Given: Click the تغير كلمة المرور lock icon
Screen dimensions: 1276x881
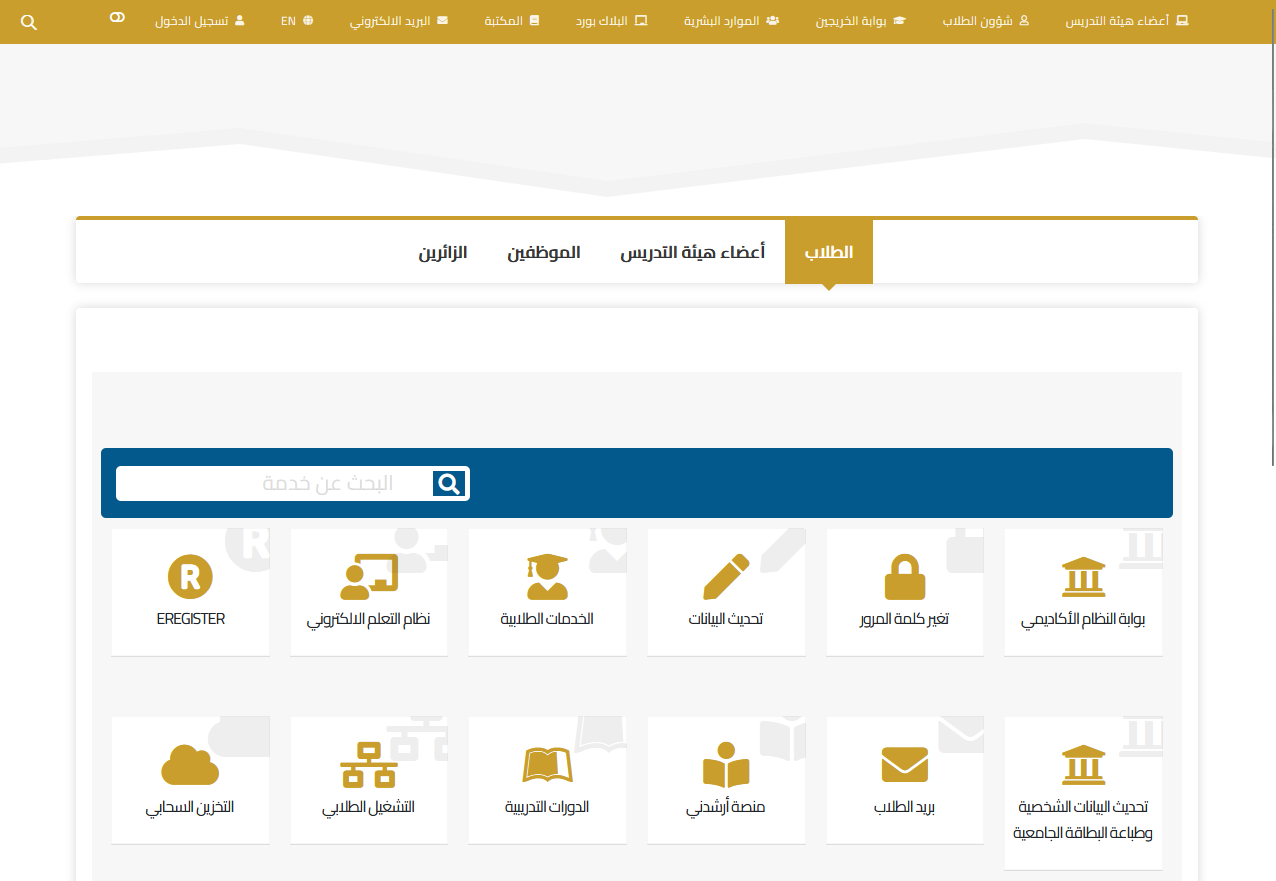Looking at the screenshot, I should point(904,578).
